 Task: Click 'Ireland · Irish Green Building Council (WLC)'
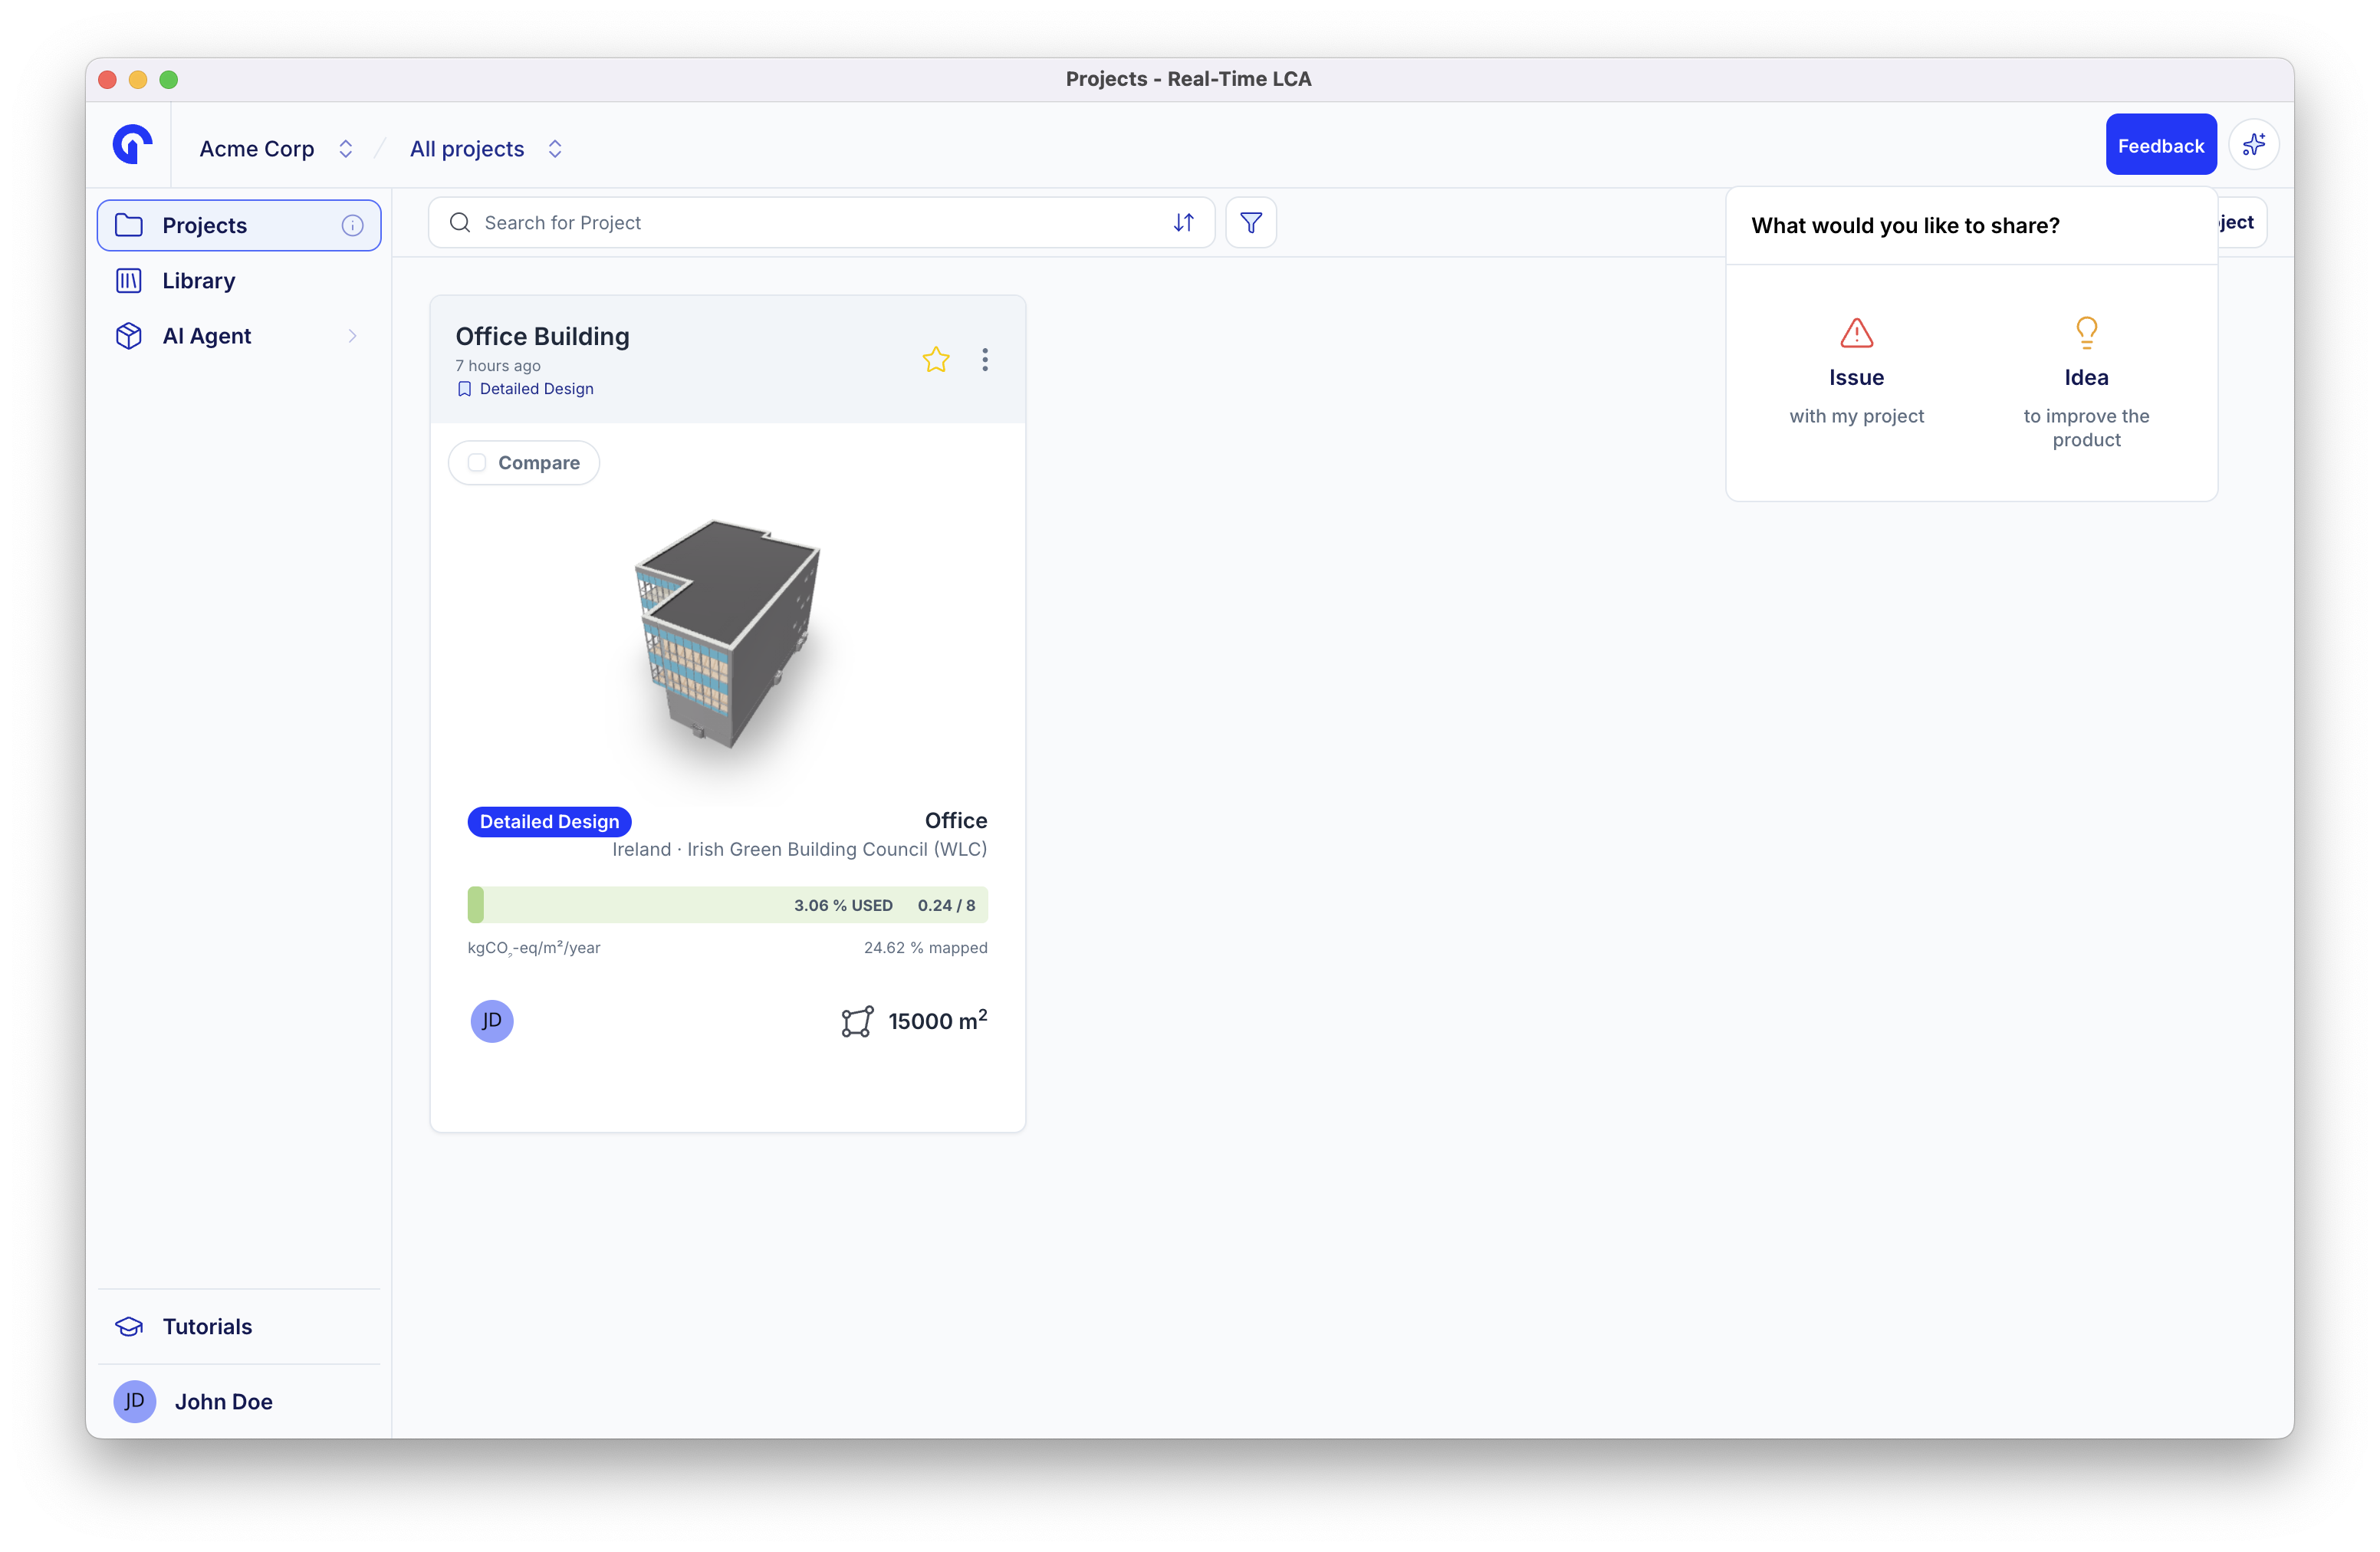[x=799, y=850]
